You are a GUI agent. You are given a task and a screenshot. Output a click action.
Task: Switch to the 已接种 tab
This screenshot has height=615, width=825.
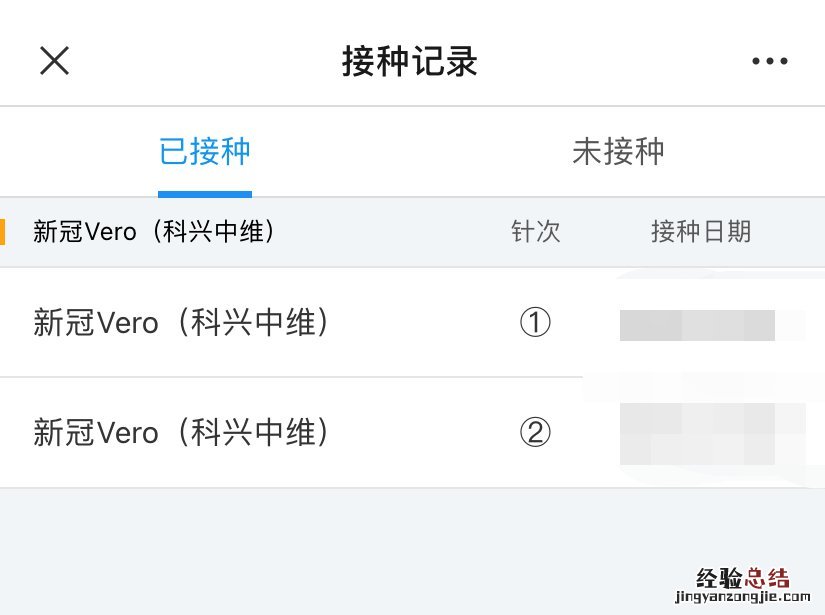205,152
